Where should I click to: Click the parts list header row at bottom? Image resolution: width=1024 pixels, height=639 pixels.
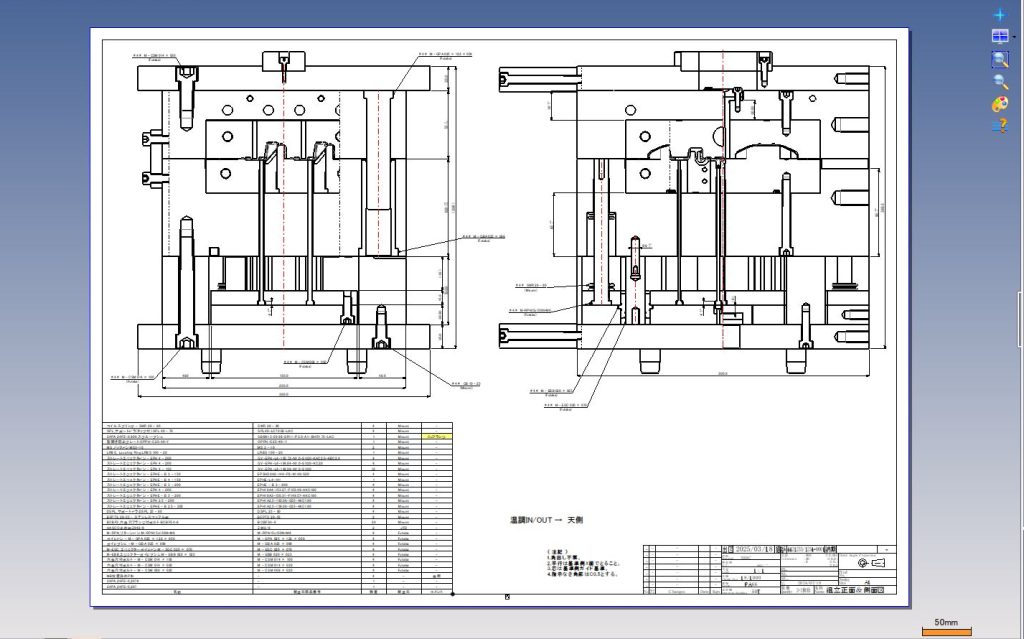pyautogui.click(x=280, y=592)
